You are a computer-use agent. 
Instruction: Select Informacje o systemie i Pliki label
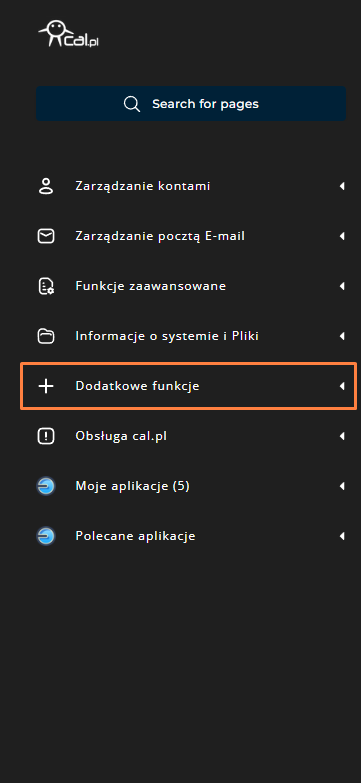(x=167, y=336)
